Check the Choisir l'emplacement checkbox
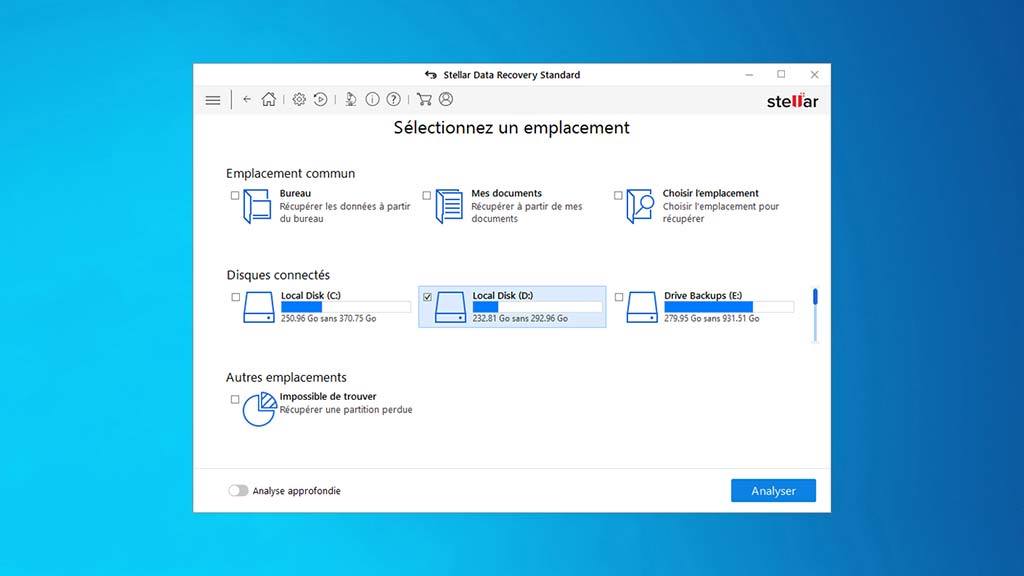This screenshot has height=576, width=1024. pos(618,195)
